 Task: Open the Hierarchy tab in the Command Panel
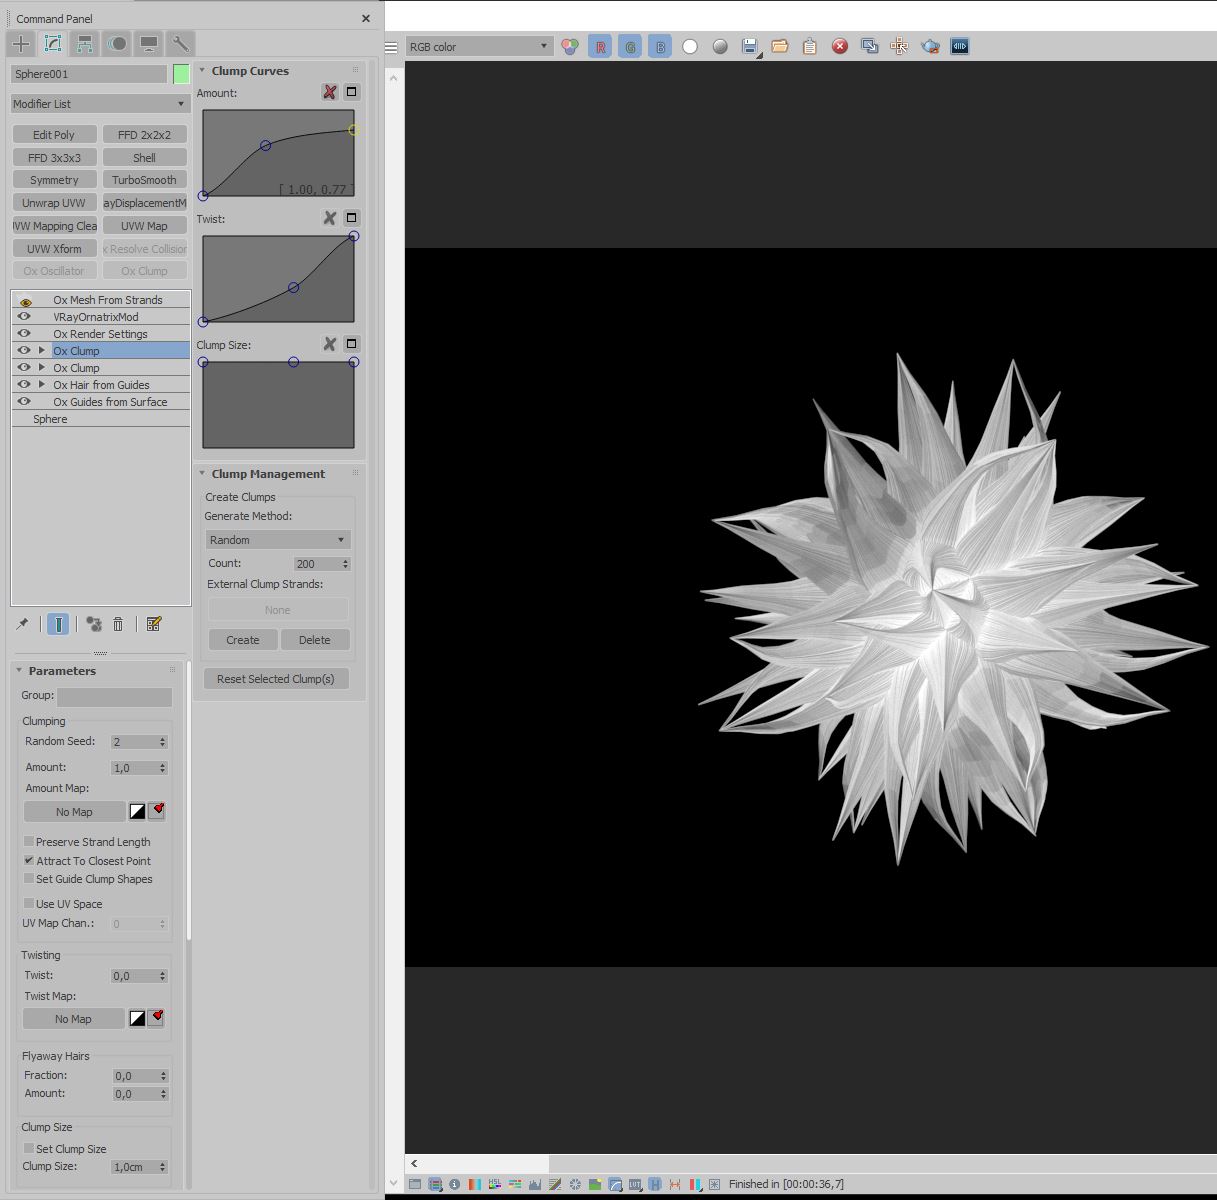85,44
